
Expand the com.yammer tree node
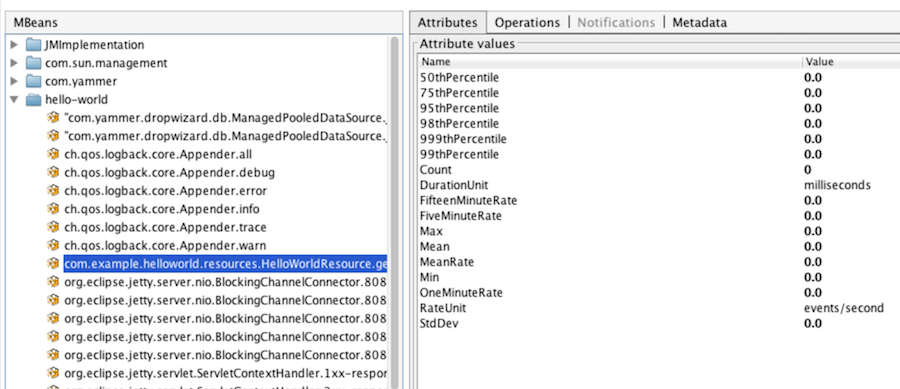pyautogui.click(x=14, y=81)
